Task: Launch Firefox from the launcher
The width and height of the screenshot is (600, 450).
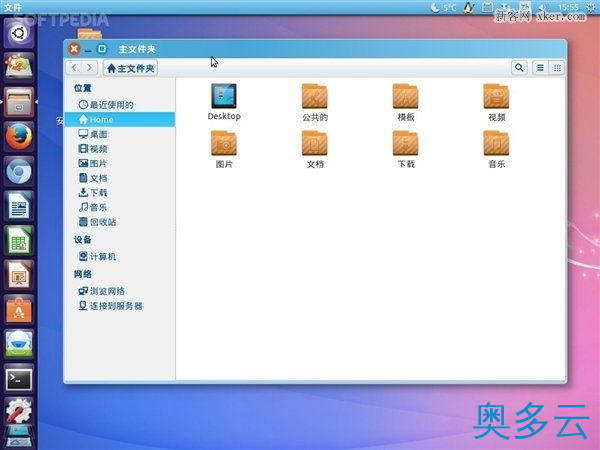Action: (x=19, y=137)
